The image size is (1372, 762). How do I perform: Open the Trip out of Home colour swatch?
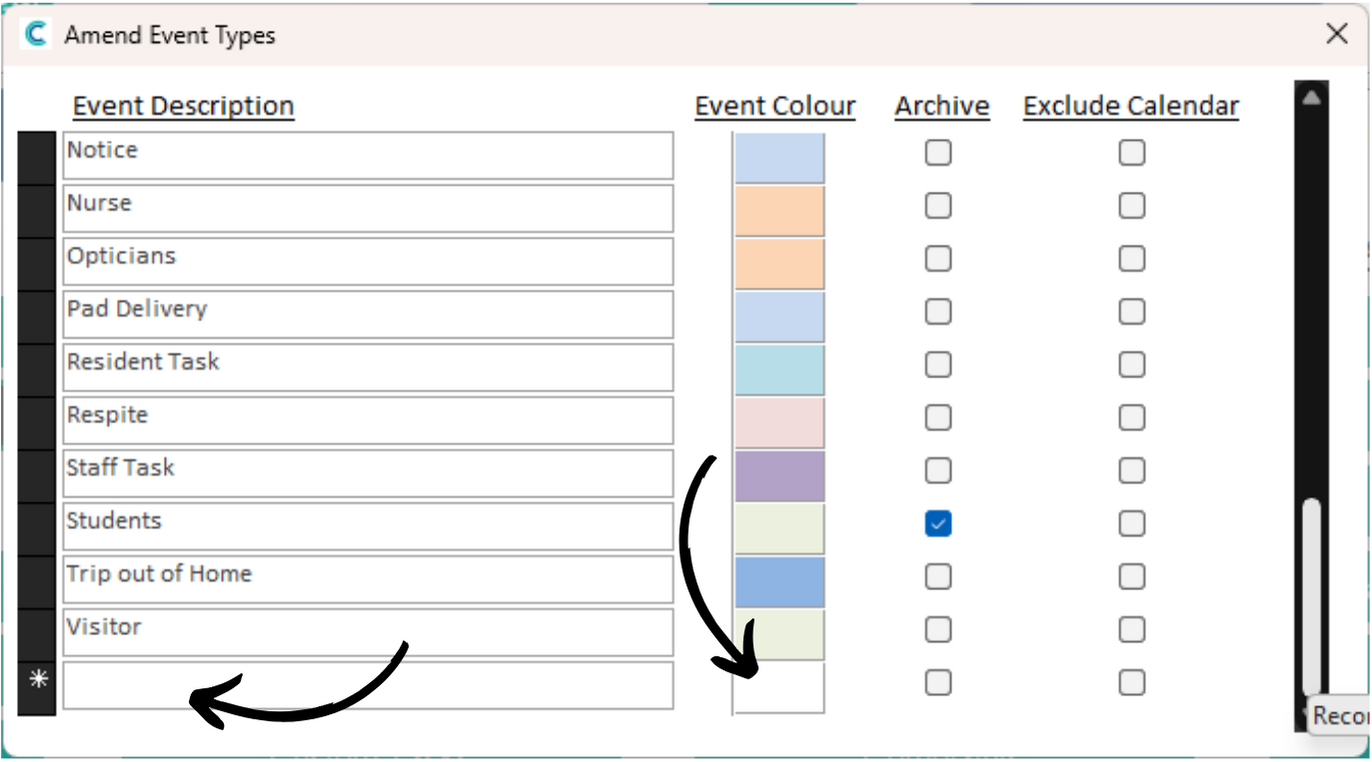click(x=780, y=582)
